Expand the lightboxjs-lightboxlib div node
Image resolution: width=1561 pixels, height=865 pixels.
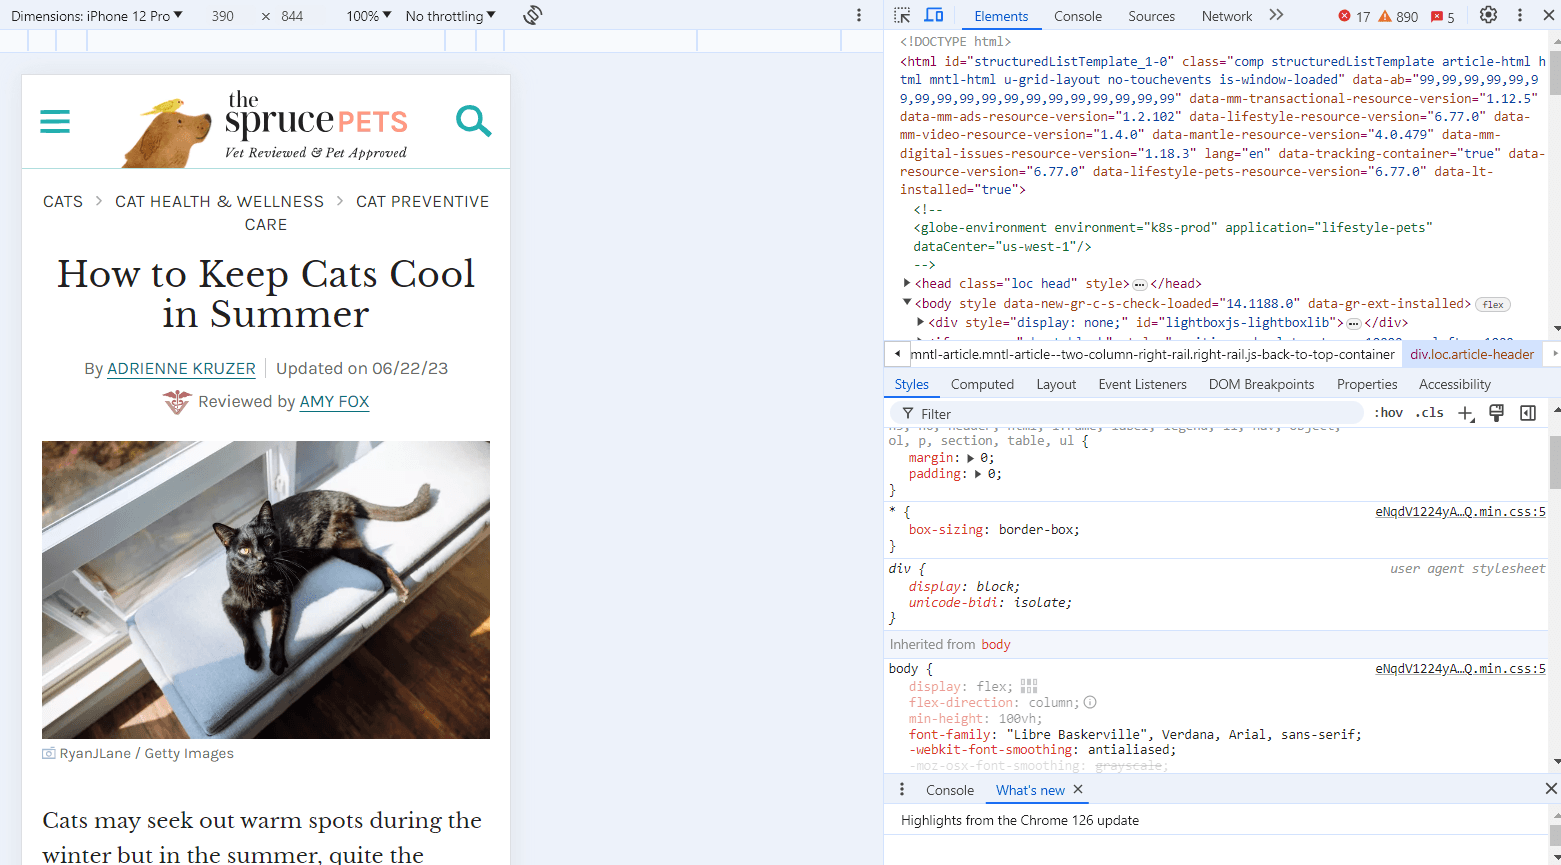tap(920, 322)
